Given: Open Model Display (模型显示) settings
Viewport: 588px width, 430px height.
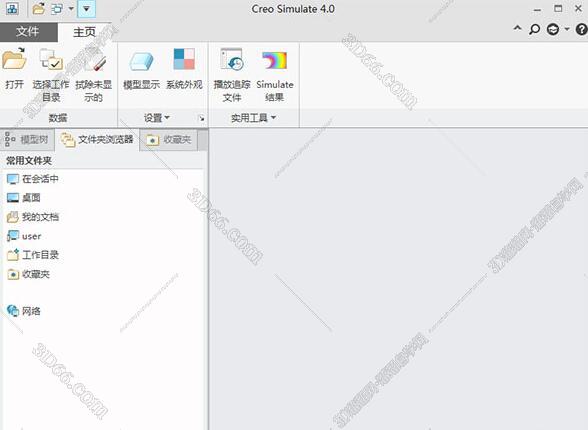Looking at the screenshot, I should coord(142,70).
